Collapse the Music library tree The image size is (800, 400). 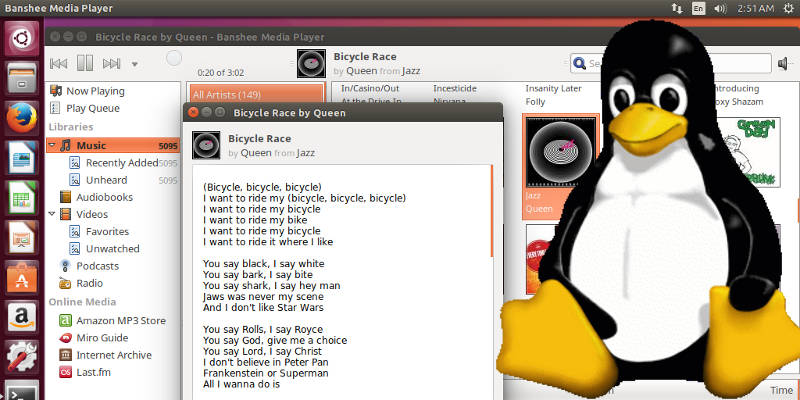(52, 146)
